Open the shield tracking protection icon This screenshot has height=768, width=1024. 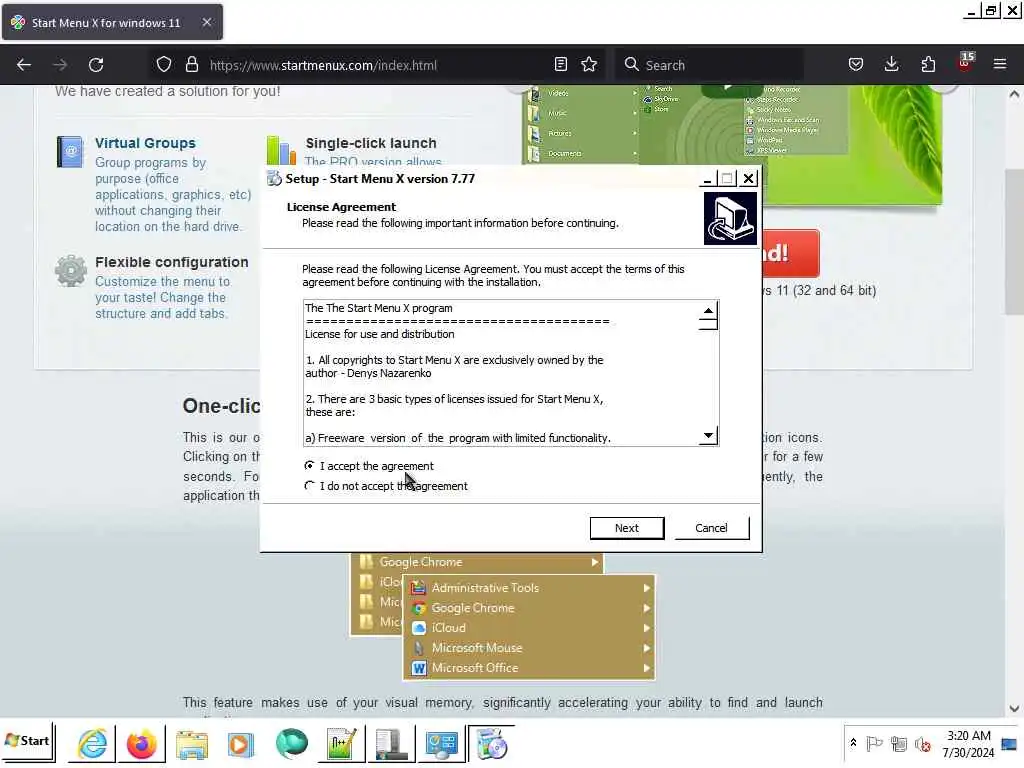[x=164, y=64]
